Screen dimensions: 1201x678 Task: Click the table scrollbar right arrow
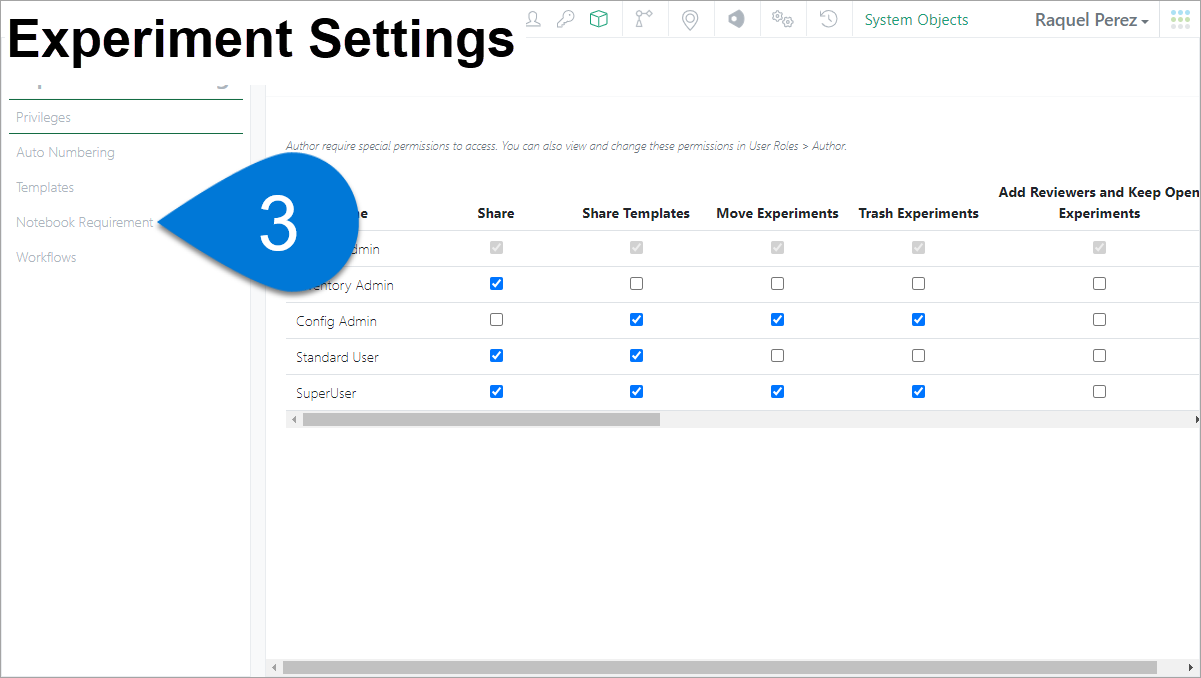(1197, 420)
